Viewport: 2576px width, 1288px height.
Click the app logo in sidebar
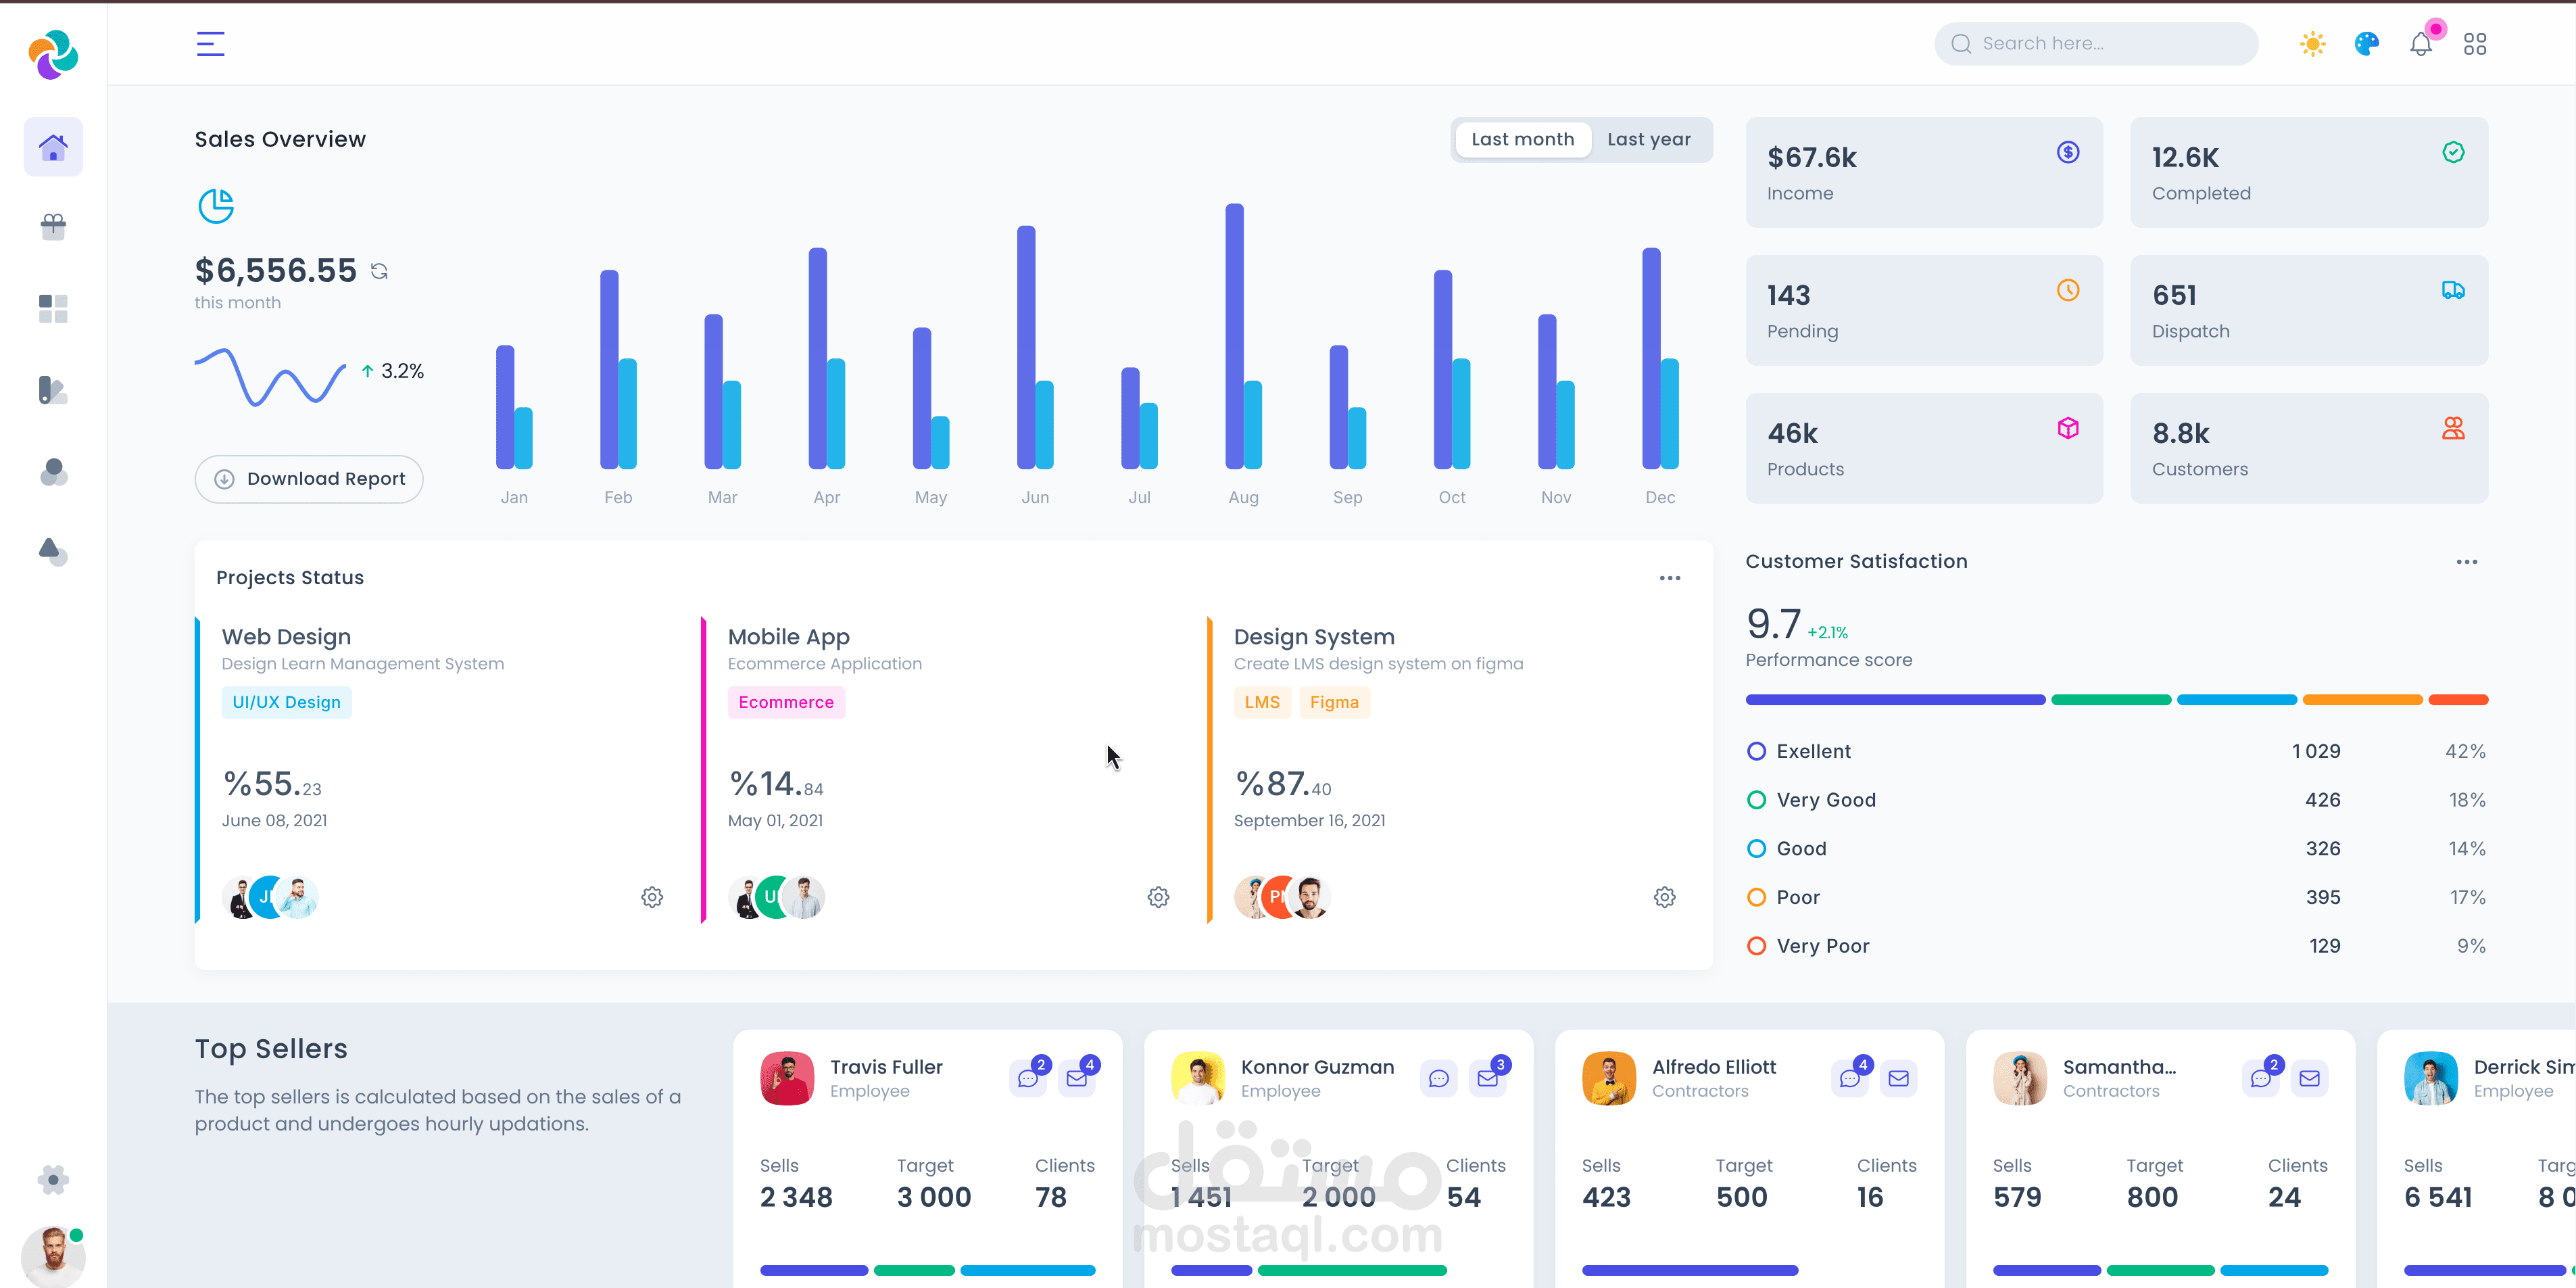coord(53,54)
